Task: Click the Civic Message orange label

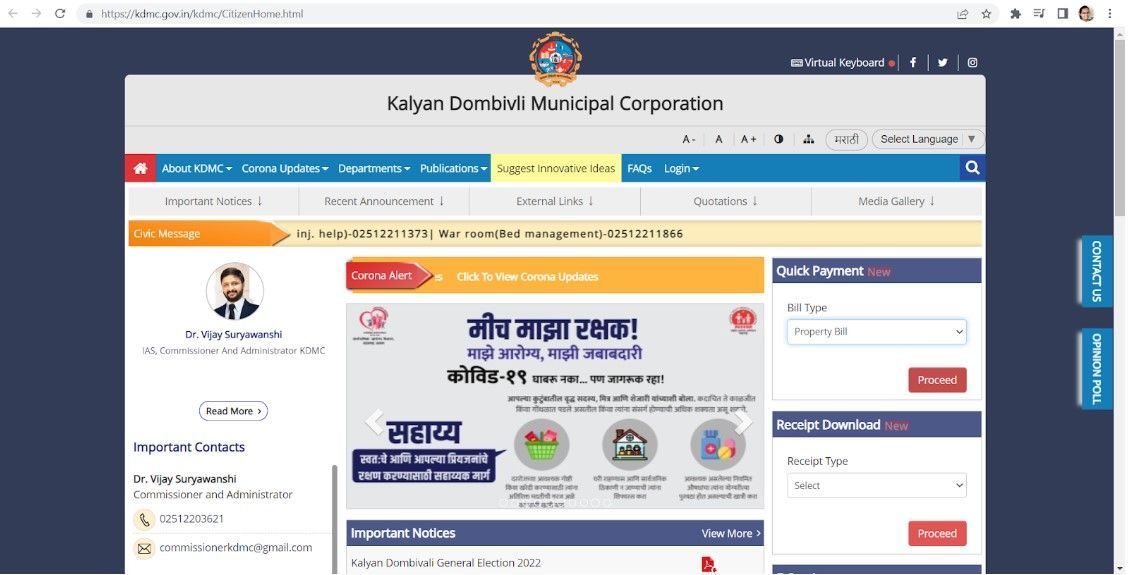Action: [209, 234]
